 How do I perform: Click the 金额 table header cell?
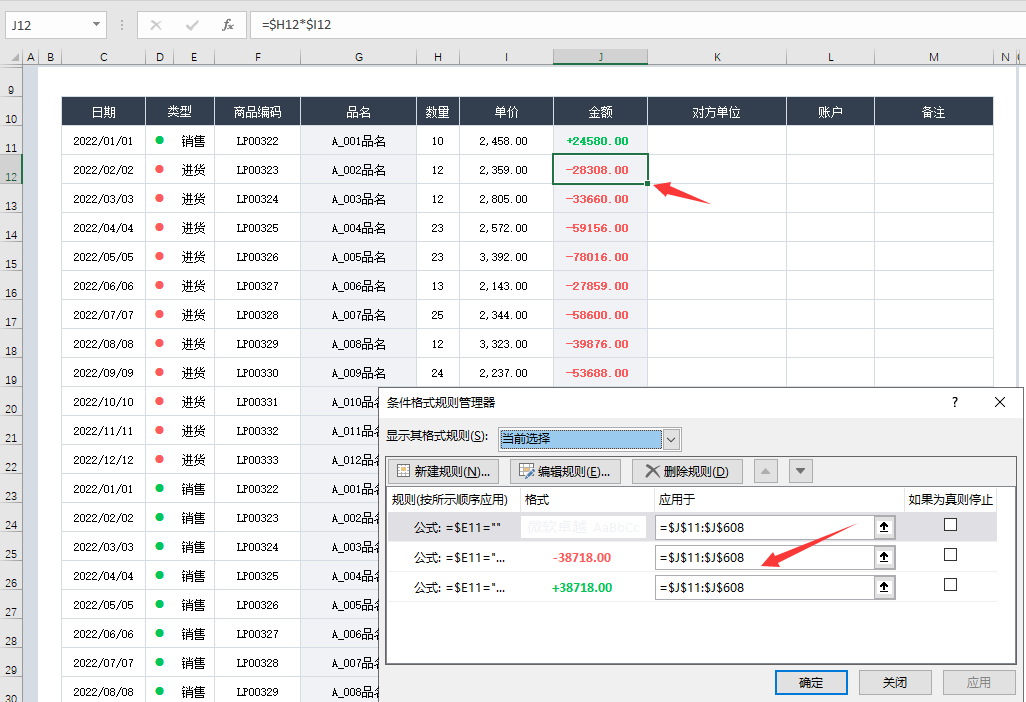(x=600, y=112)
